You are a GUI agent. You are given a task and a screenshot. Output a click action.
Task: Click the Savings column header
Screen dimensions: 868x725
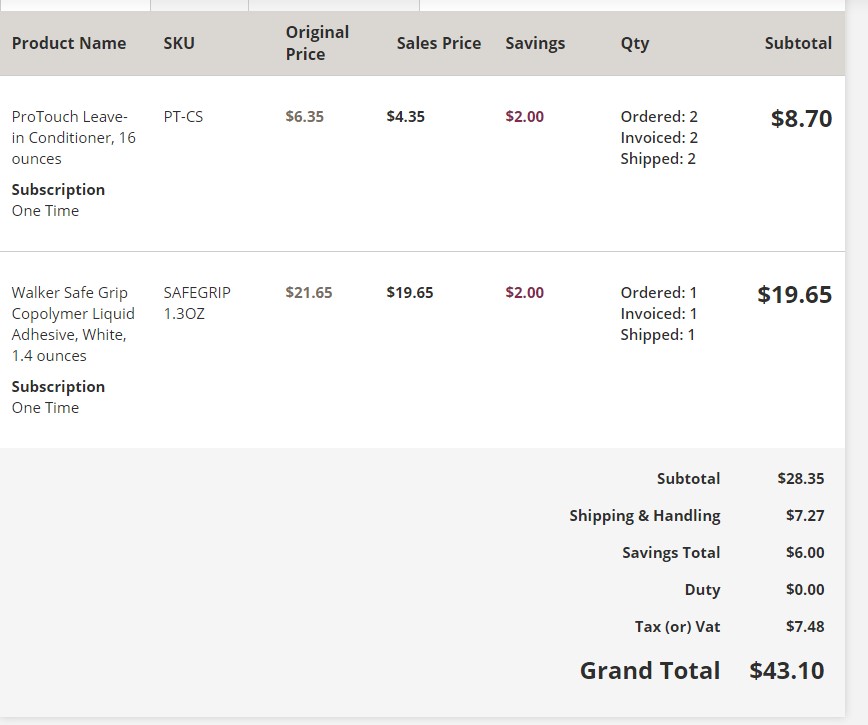click(535, 43)
